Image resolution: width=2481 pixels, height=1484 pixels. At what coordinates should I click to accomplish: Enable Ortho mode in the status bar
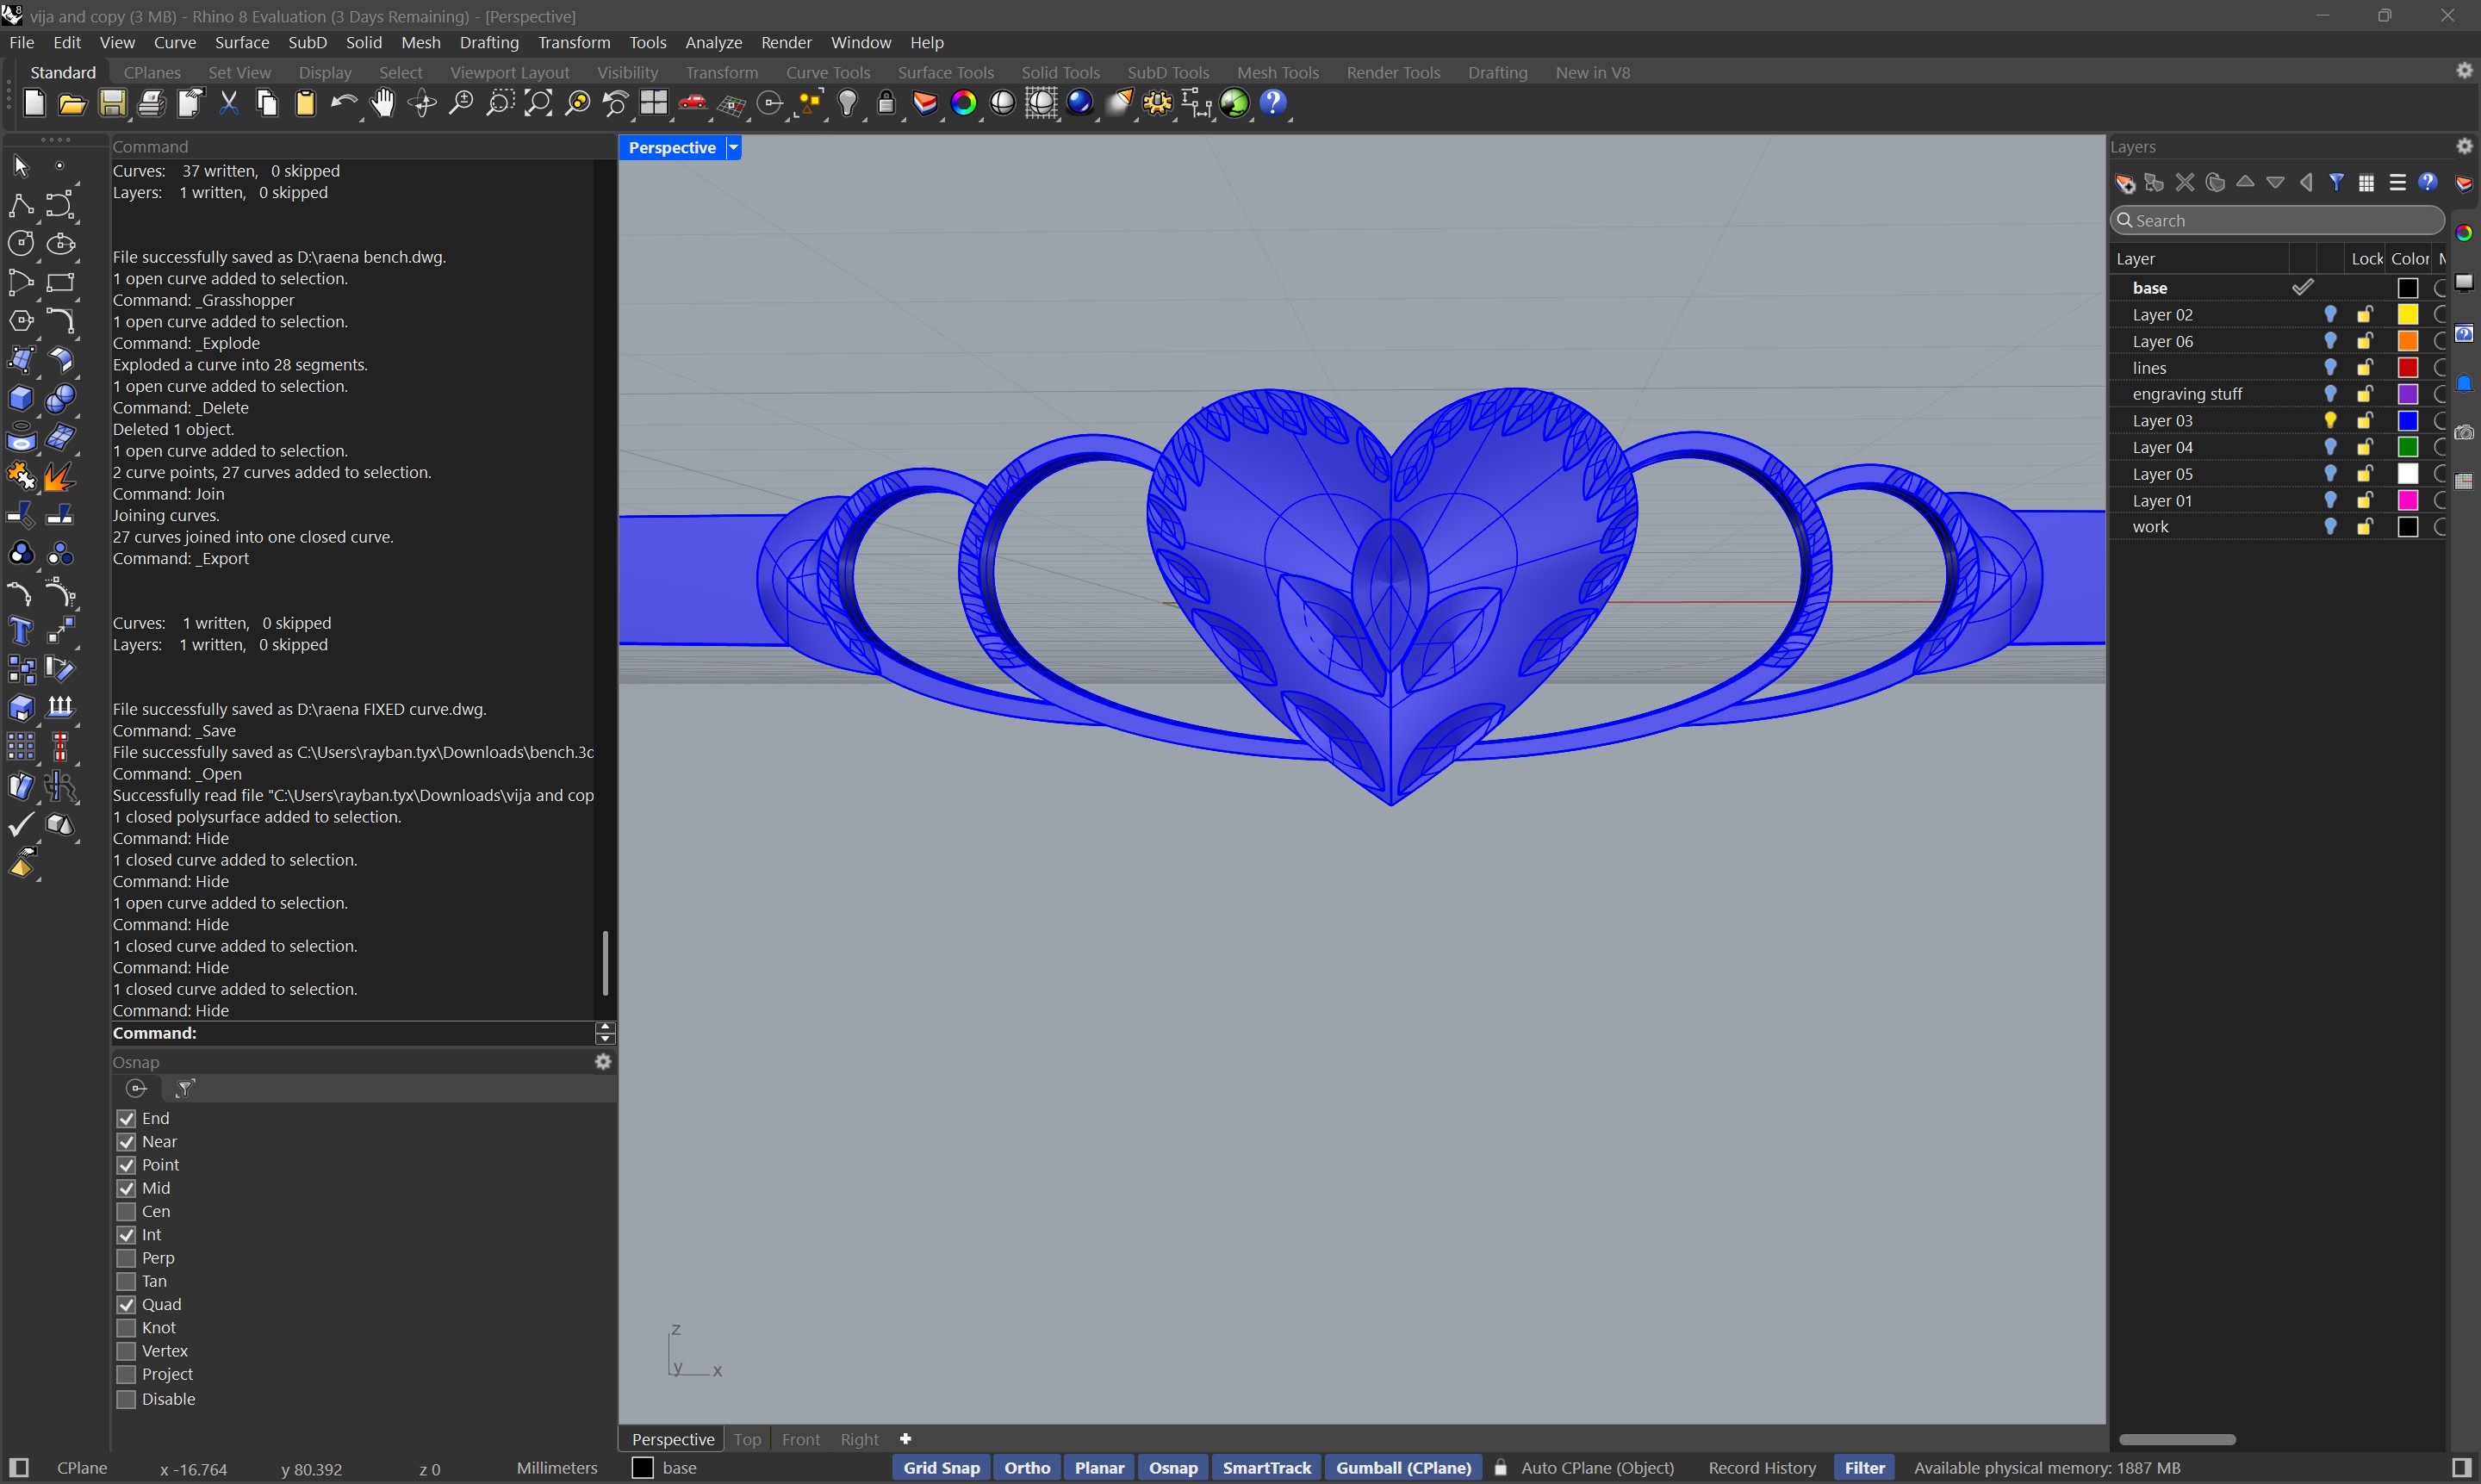(x=1027, y=1467)
